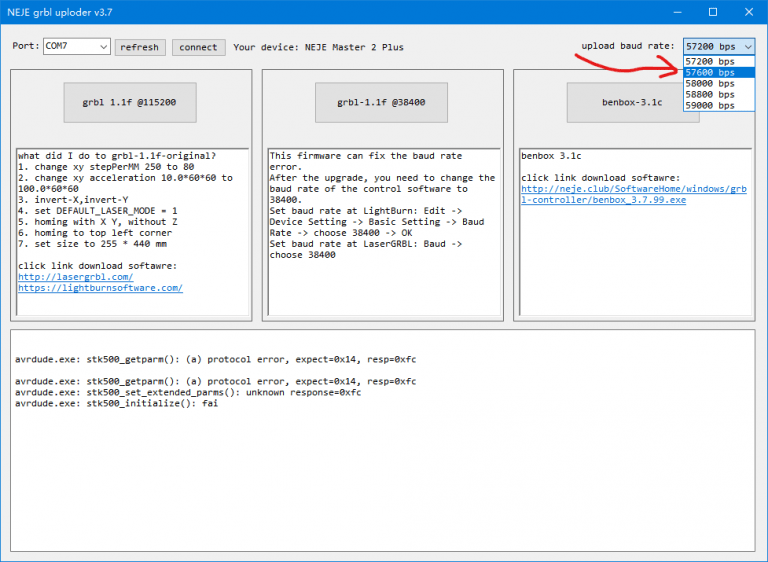Close the NEJE uploader window
This screenshot has height=562, width=768.
[749, 12]
